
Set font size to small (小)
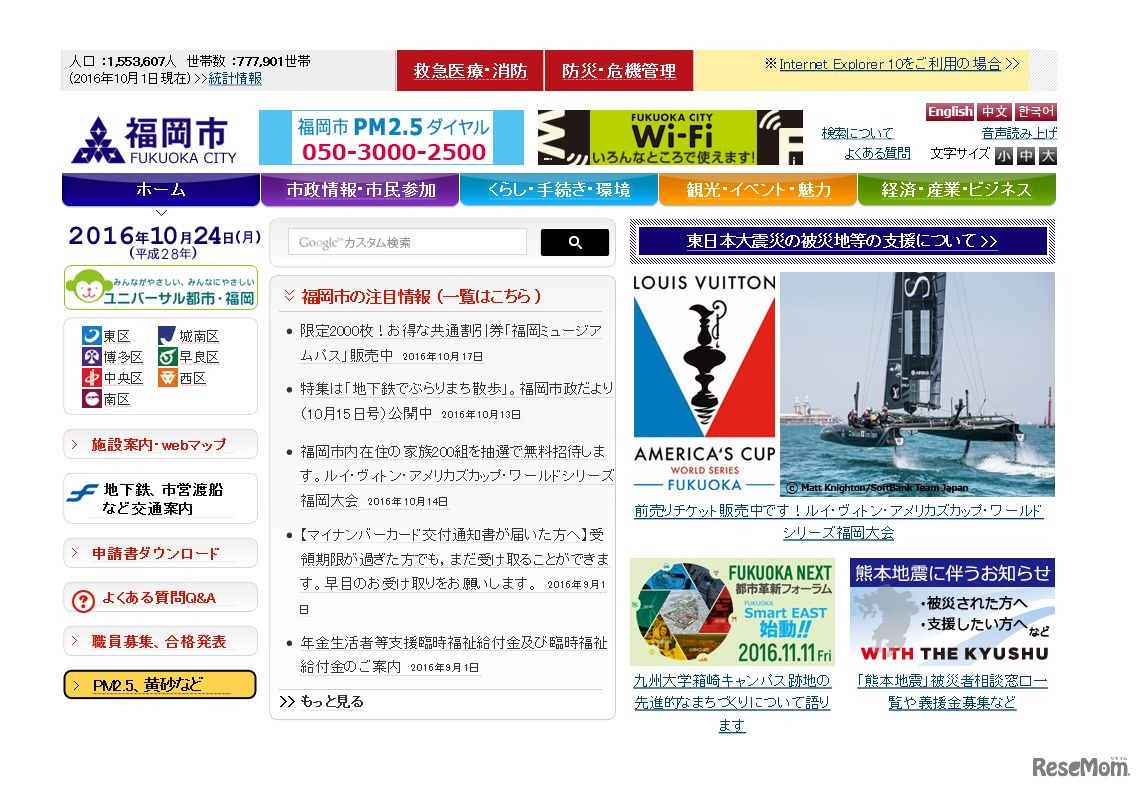coord(1004,155)
